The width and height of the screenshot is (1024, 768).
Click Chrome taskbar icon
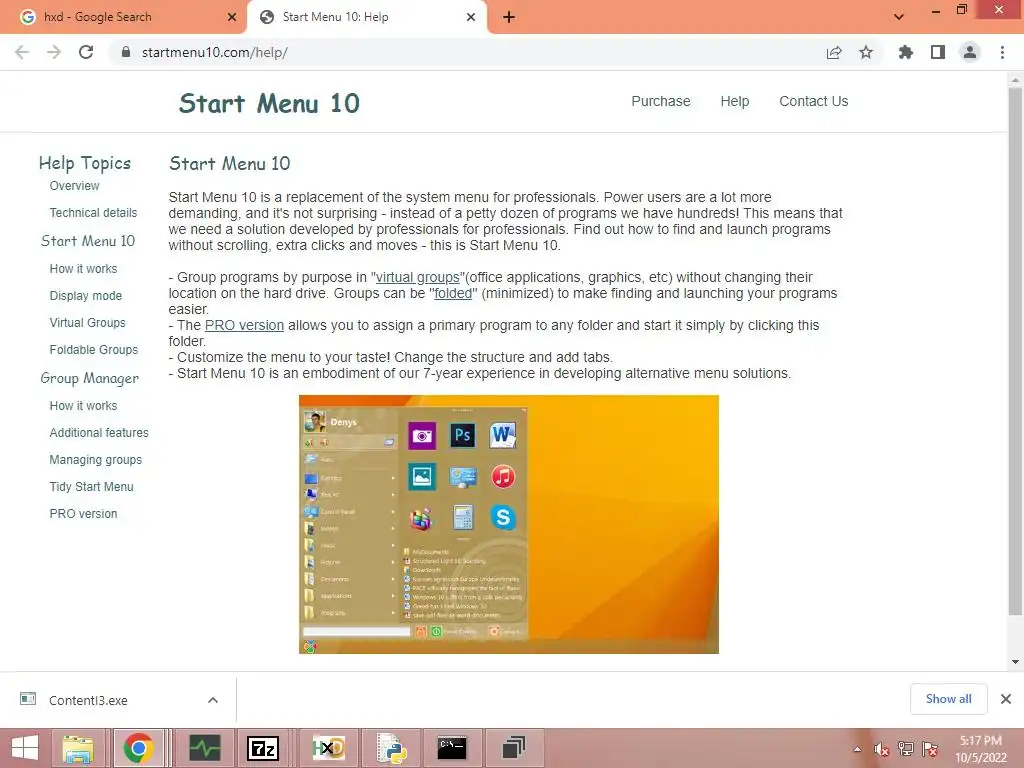[138, 748]
